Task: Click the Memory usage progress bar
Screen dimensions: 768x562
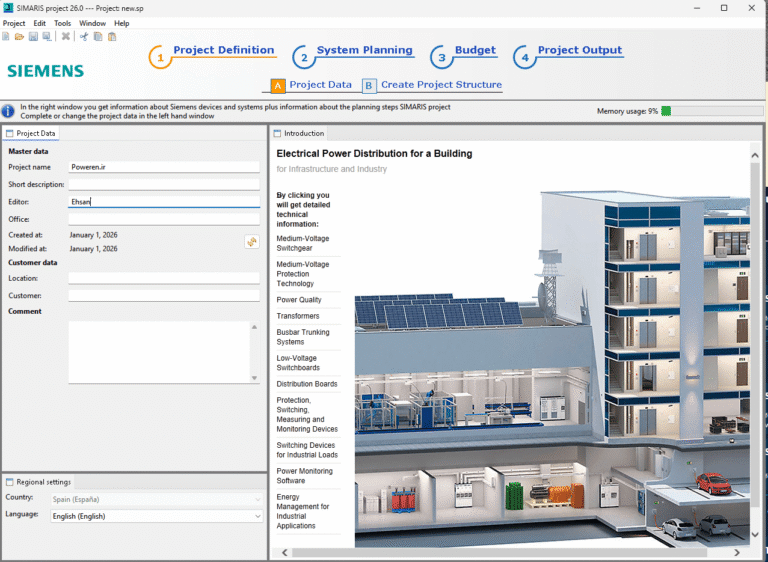Action: click(x=712, y=111)
